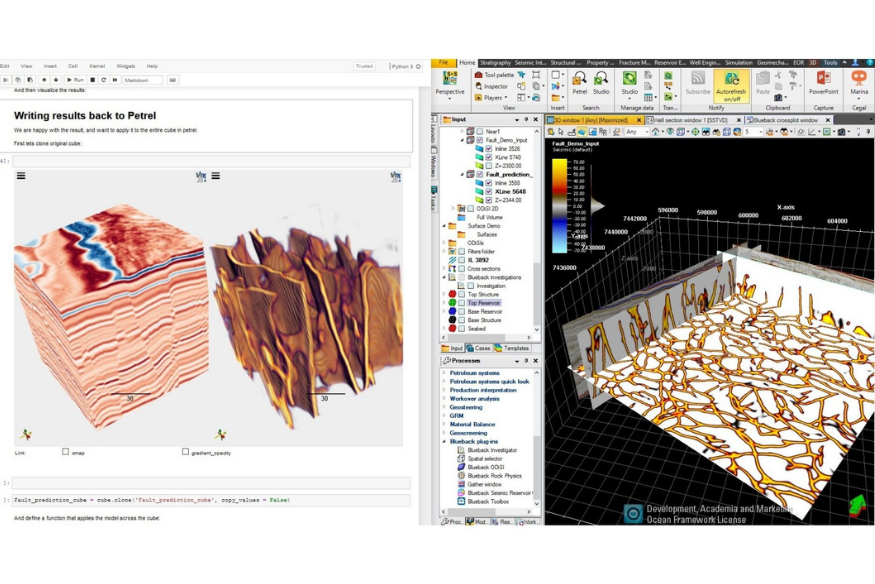Open the File menu in Petrel
This screenshot has height=584, width=875.
[444, 62]
